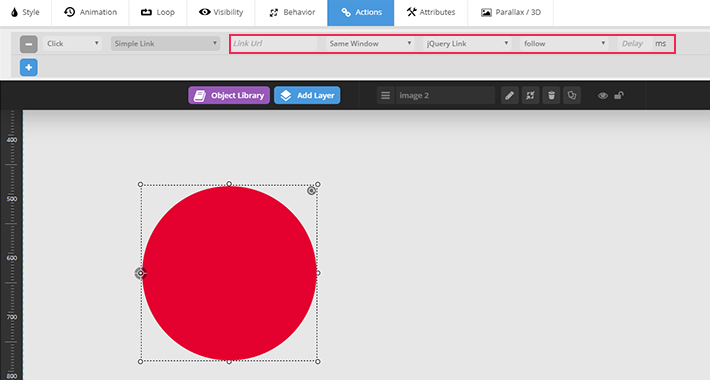
Task: Open the jQuery Link type dropdown
Action: (x=467, y=43)
